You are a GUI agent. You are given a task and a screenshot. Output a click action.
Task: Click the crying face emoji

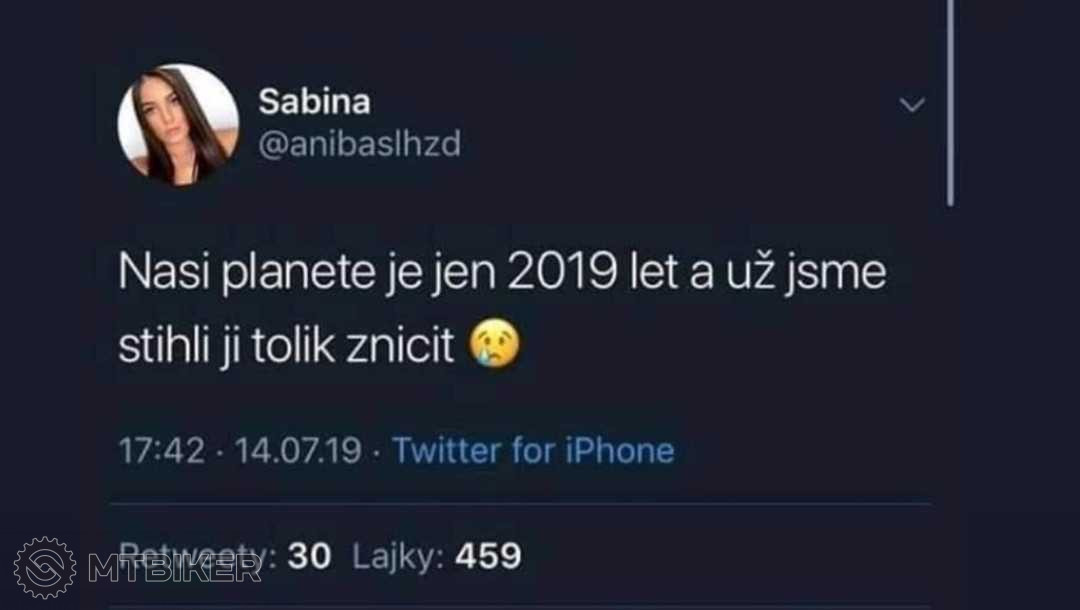click(x=494, y=344)
